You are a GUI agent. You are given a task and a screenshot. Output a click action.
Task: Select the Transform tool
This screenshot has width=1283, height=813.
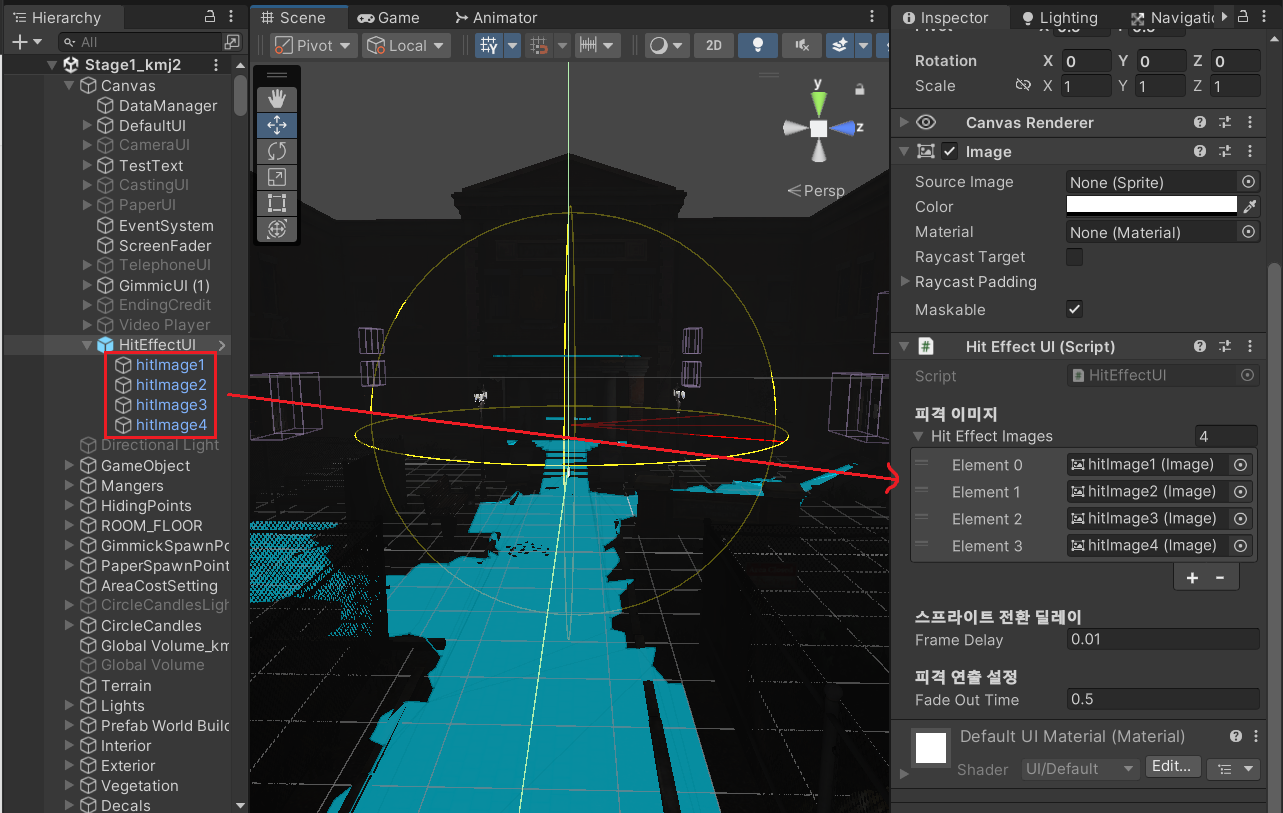[x=277, y=229]
